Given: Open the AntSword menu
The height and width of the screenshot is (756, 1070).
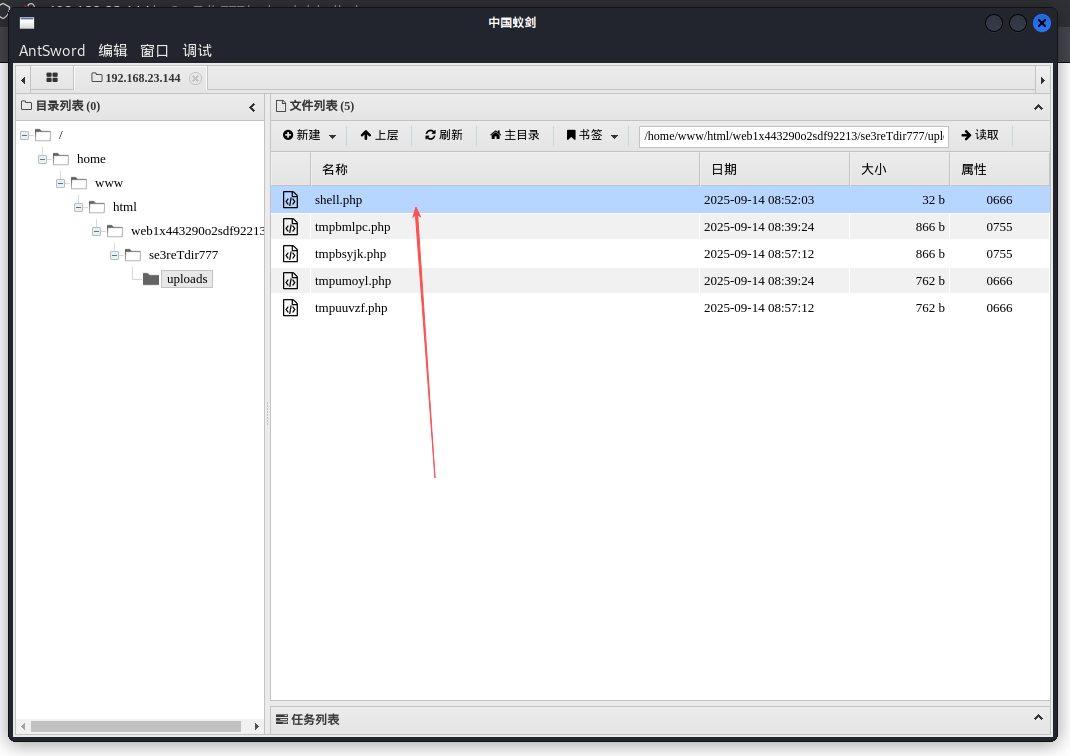Looking at the screenshot, I should tap(52, 51).
